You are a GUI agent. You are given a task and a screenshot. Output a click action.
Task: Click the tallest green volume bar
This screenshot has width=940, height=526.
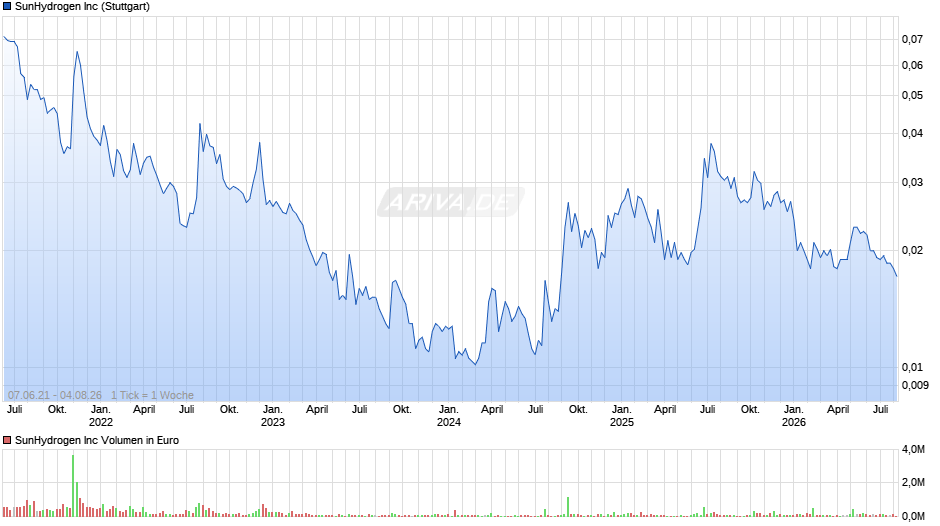(x=73, y=486)
